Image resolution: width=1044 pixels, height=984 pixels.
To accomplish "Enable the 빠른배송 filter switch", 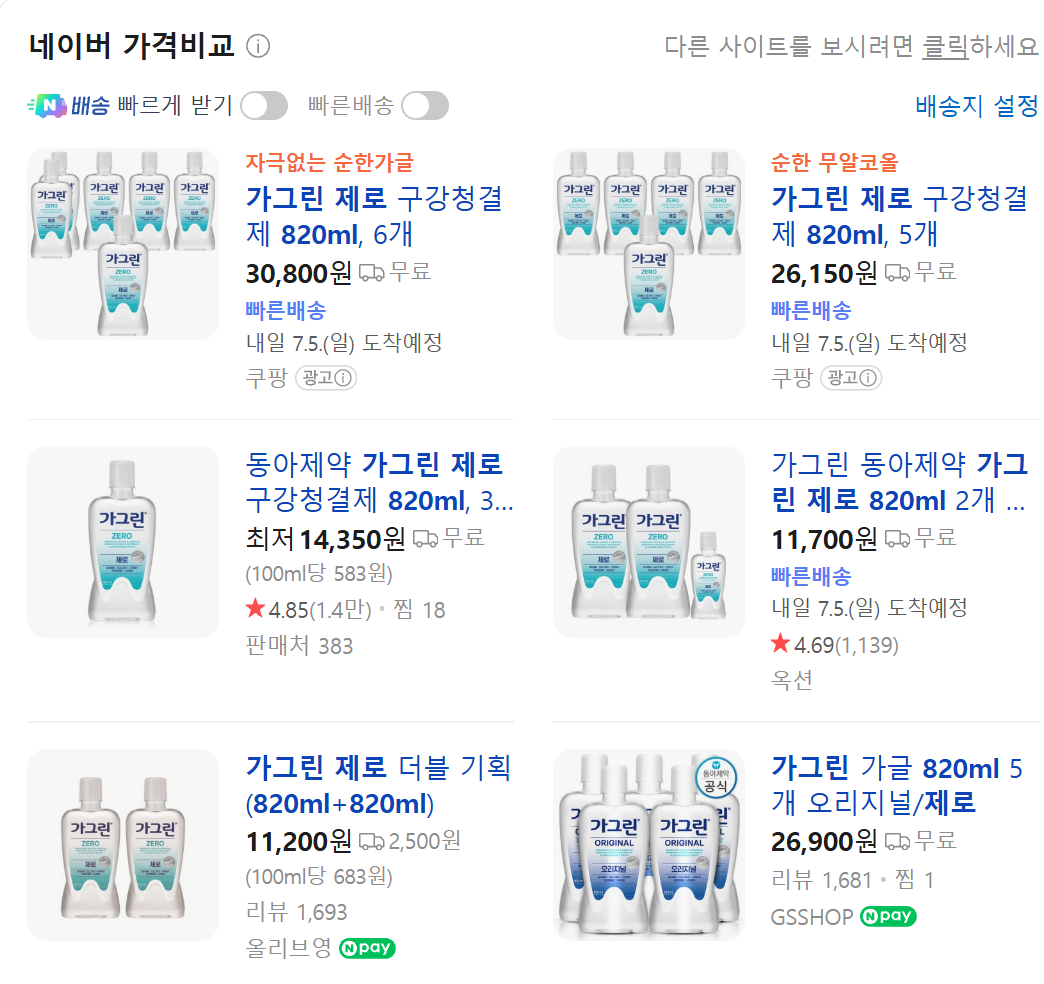I will tap(425, 105).
